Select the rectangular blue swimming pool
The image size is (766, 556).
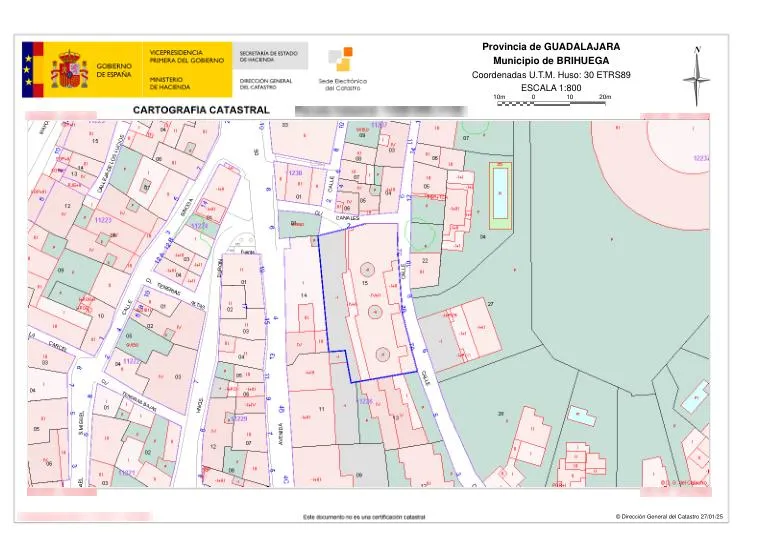500,193
